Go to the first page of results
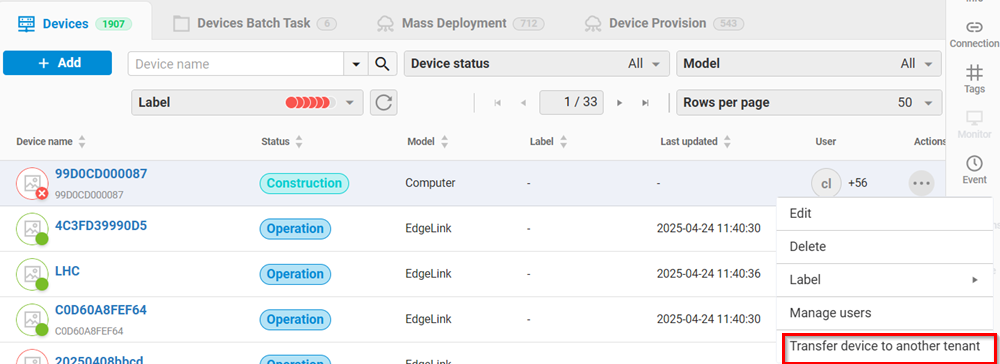The width and height of the screenshot is (1000, 364). [x=497, y=103]
